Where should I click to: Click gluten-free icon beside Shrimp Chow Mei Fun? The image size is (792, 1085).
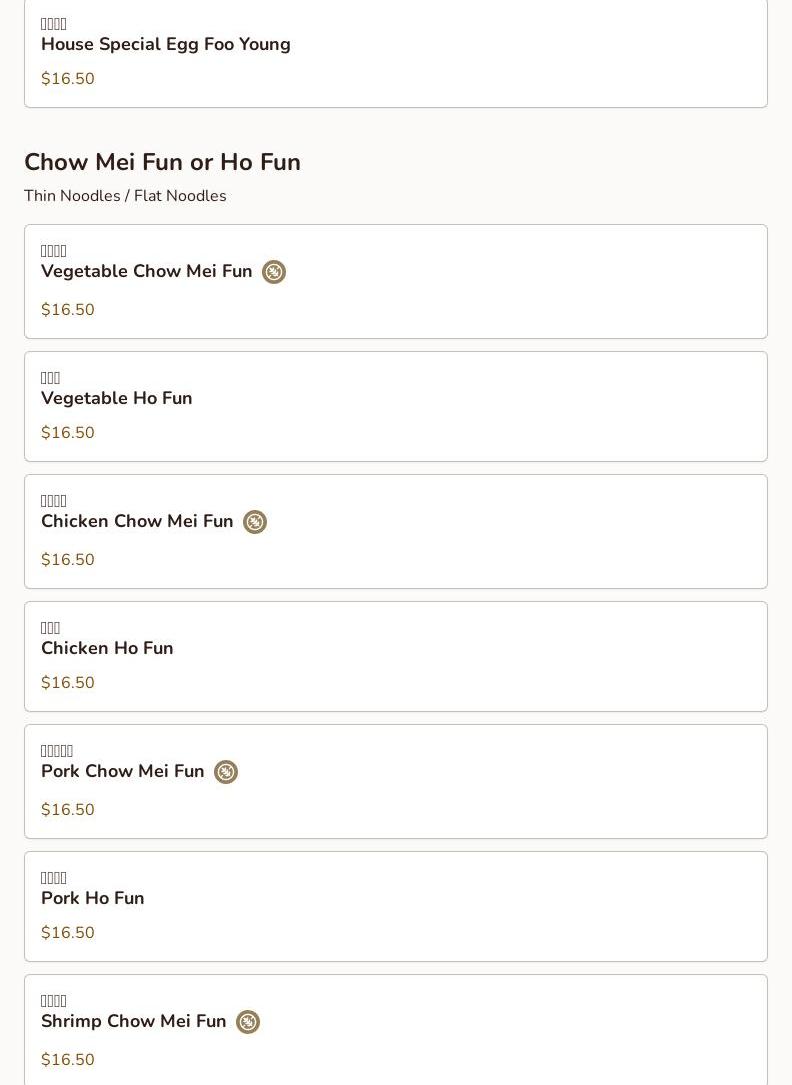tap(248, 1021)
